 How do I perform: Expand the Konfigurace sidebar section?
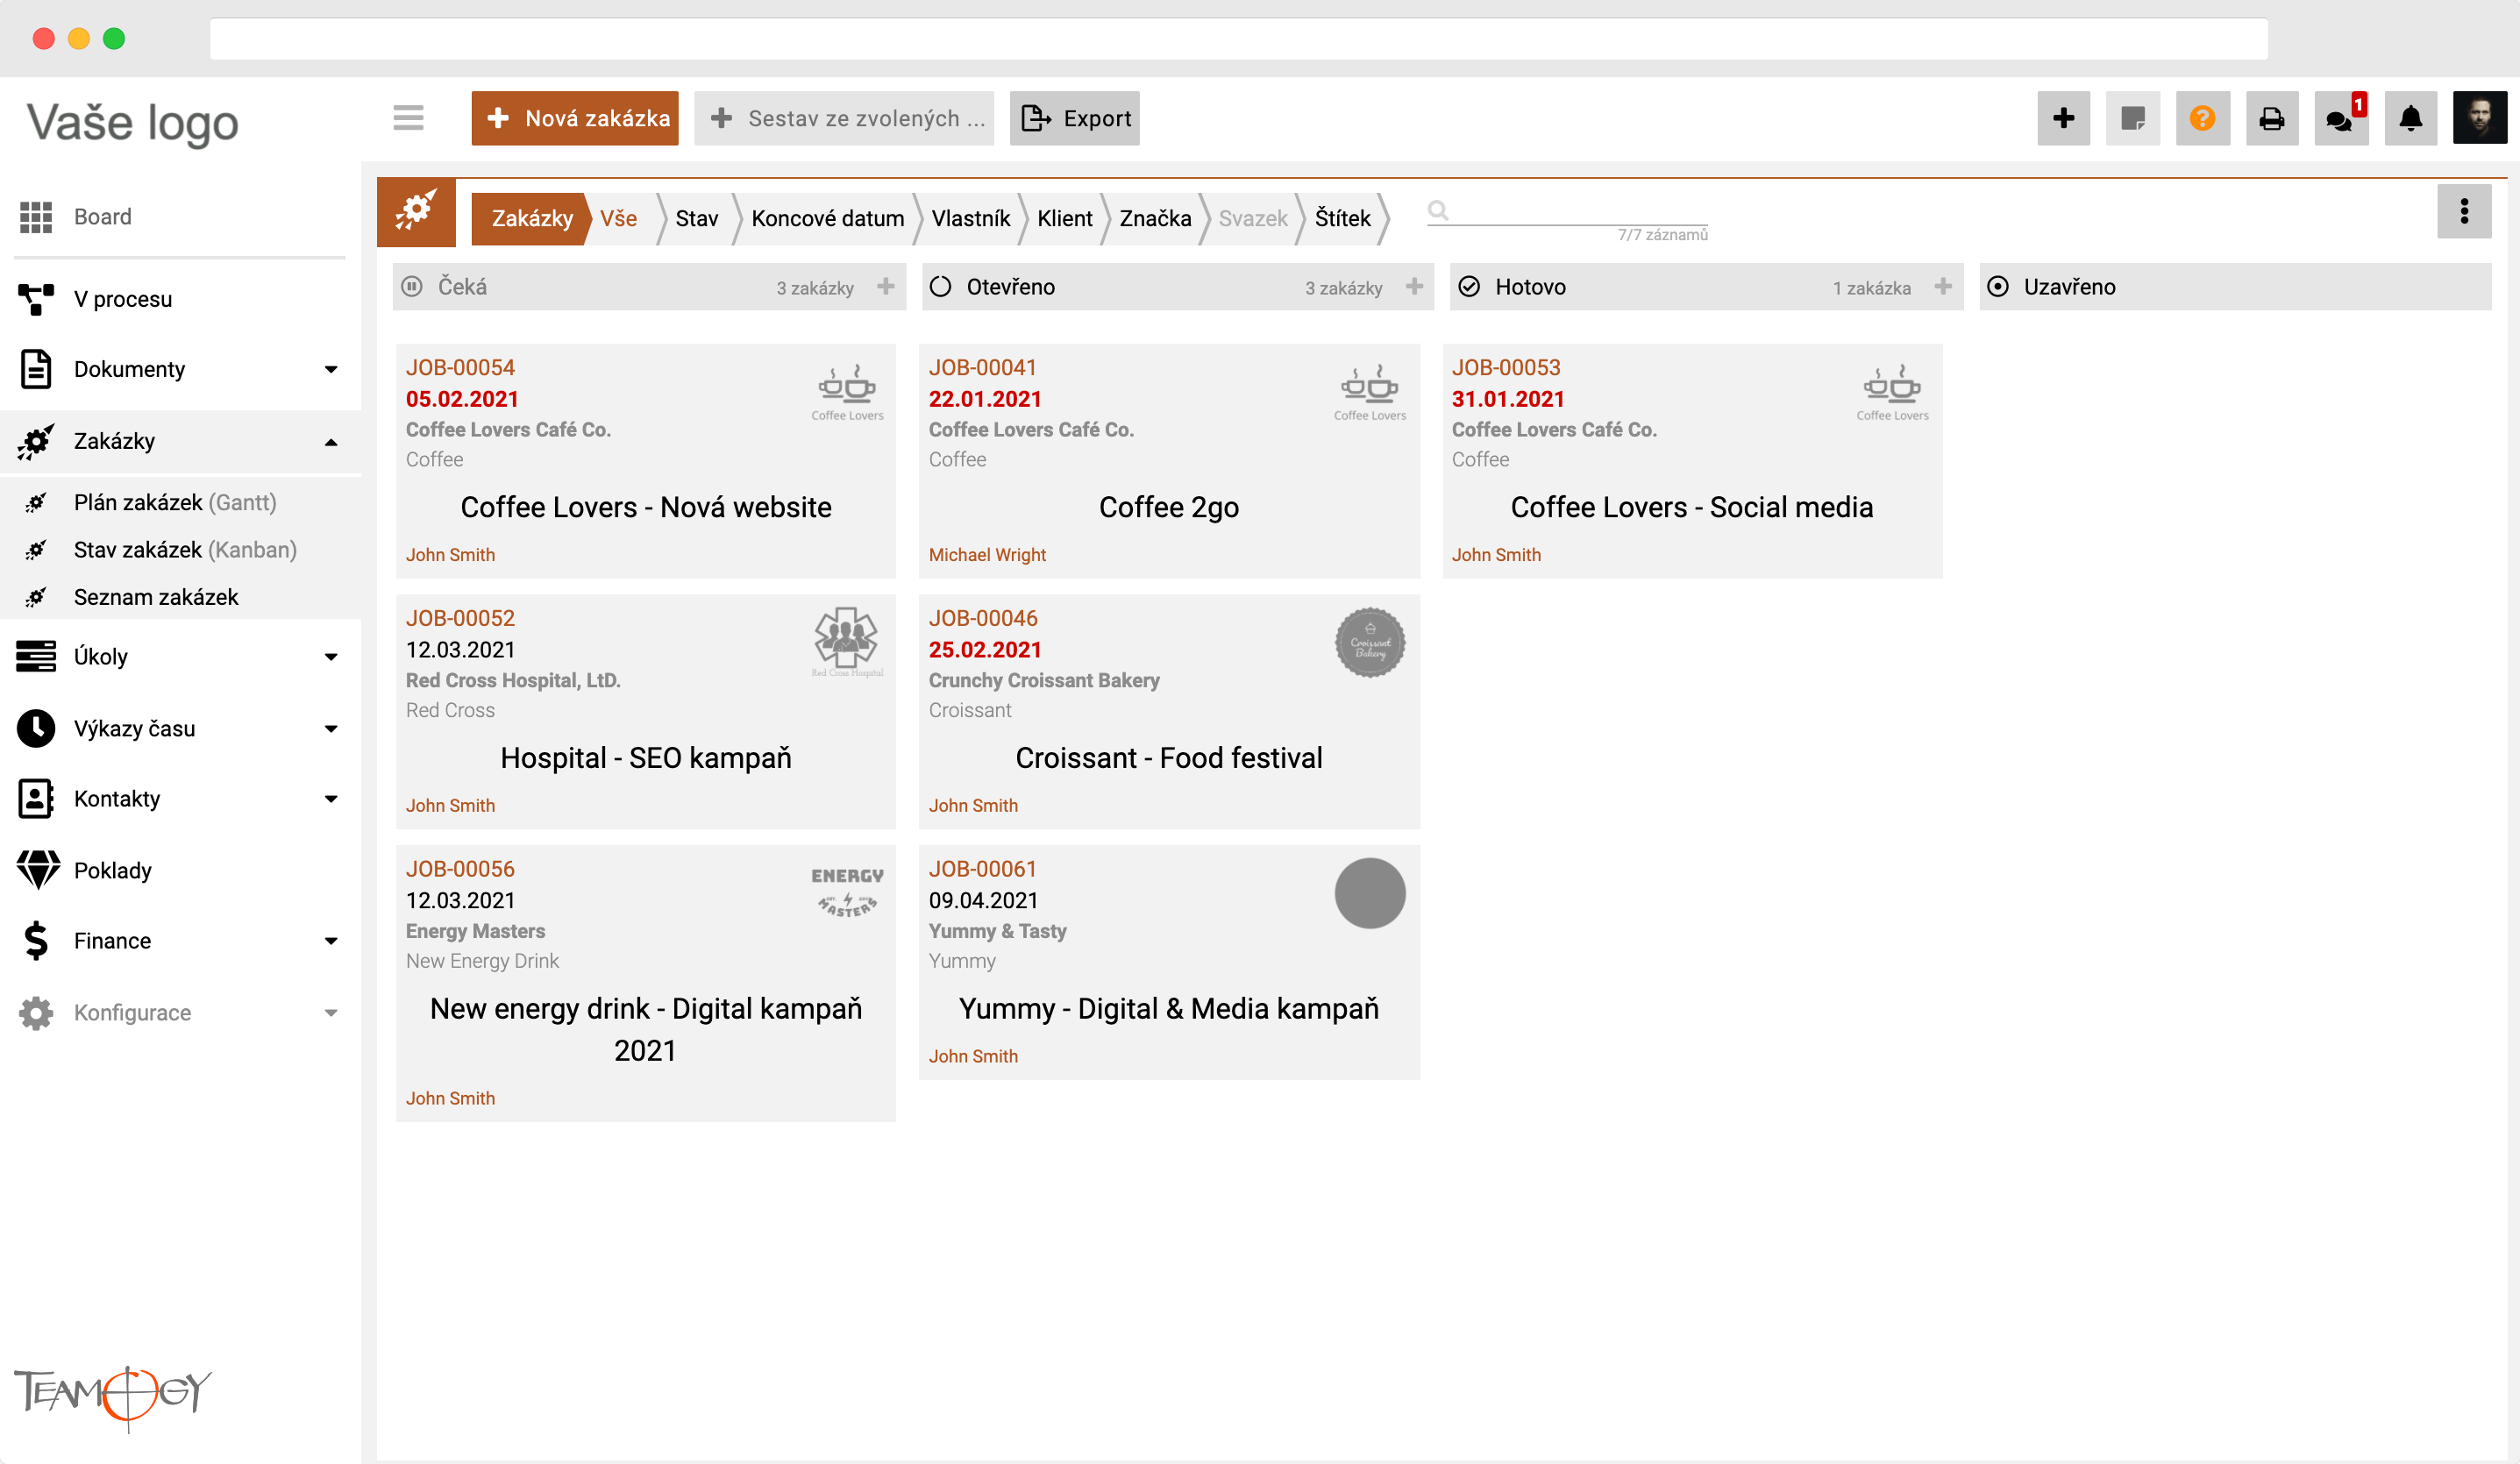pyautogui.click(x=331, y=1012)
